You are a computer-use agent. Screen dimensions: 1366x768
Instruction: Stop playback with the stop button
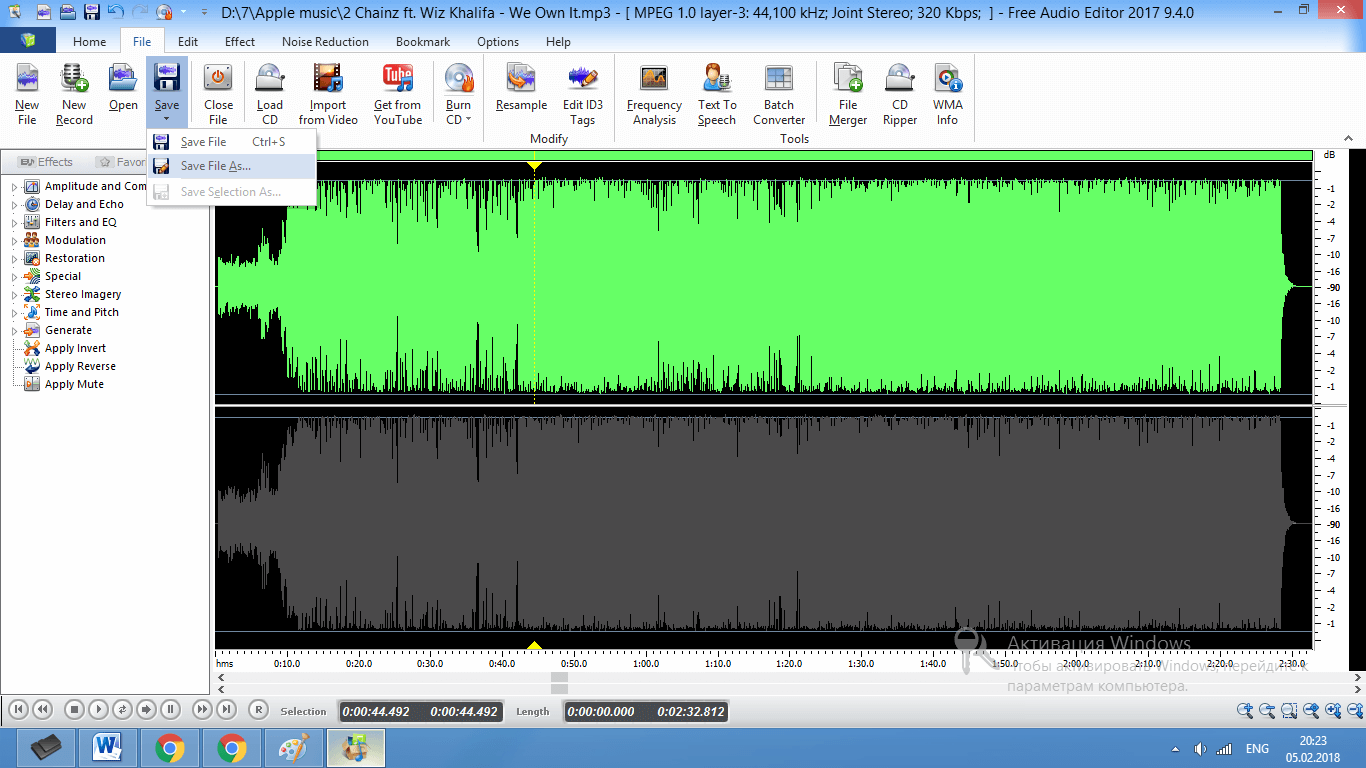(x=74, y=710)
